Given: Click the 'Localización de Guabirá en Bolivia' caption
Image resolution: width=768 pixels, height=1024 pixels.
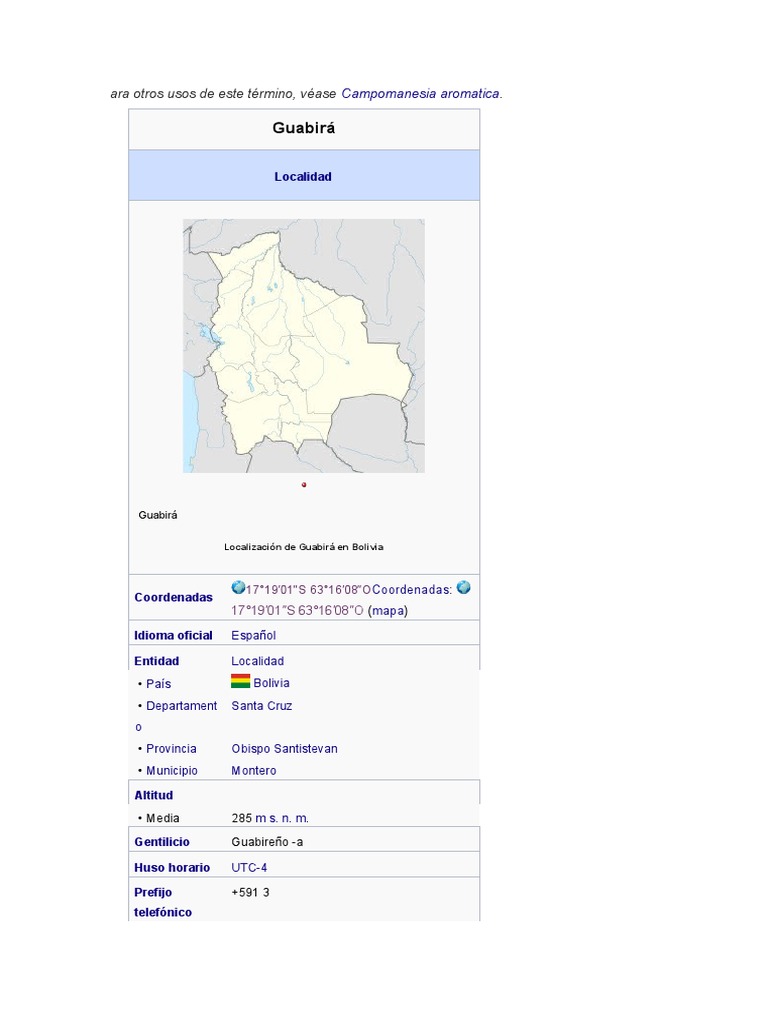Looking at the screenshot, I should click(x=304, y=547).
